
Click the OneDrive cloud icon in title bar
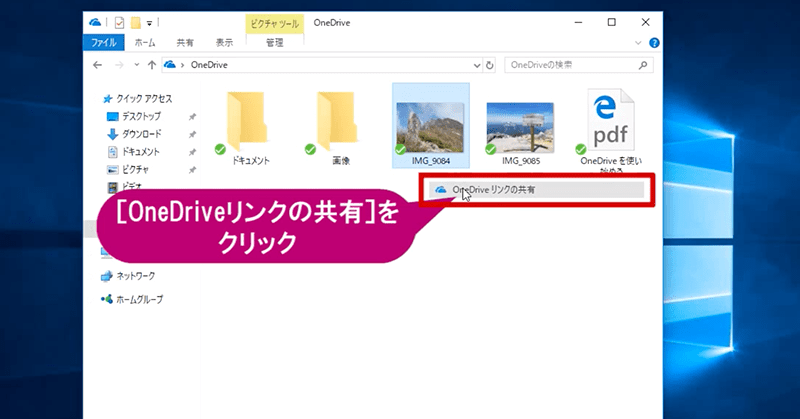click(95, 22)
